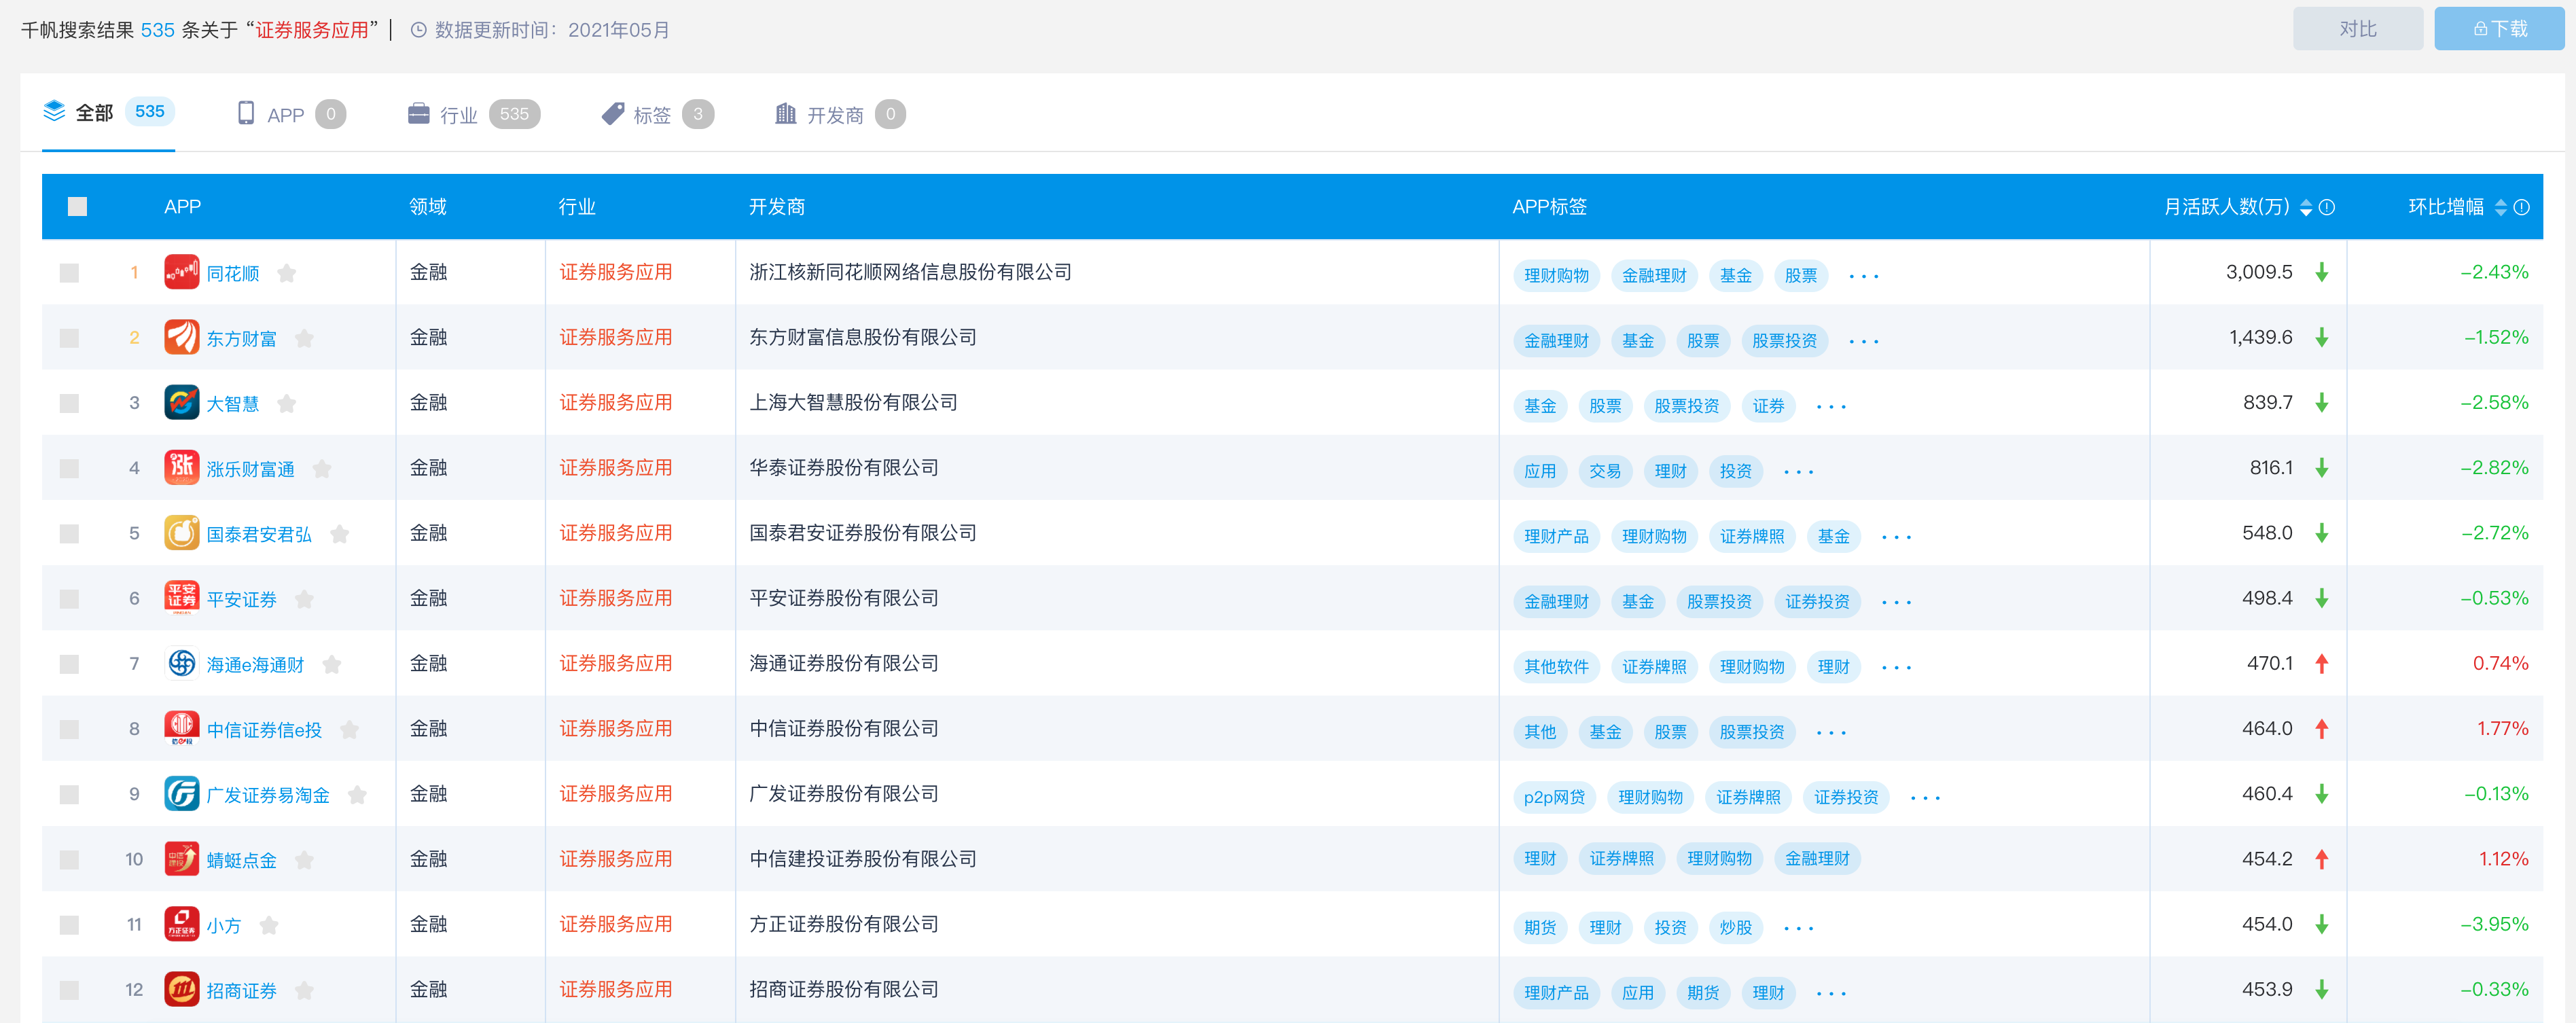Check the box for 涨乐财富通 row
2576x1023 pixels.
(x=69, y=468)
